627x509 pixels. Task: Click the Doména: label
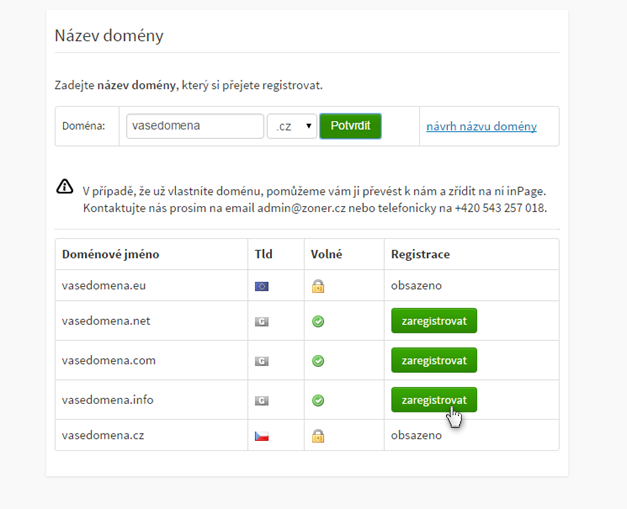pos(84,126)
